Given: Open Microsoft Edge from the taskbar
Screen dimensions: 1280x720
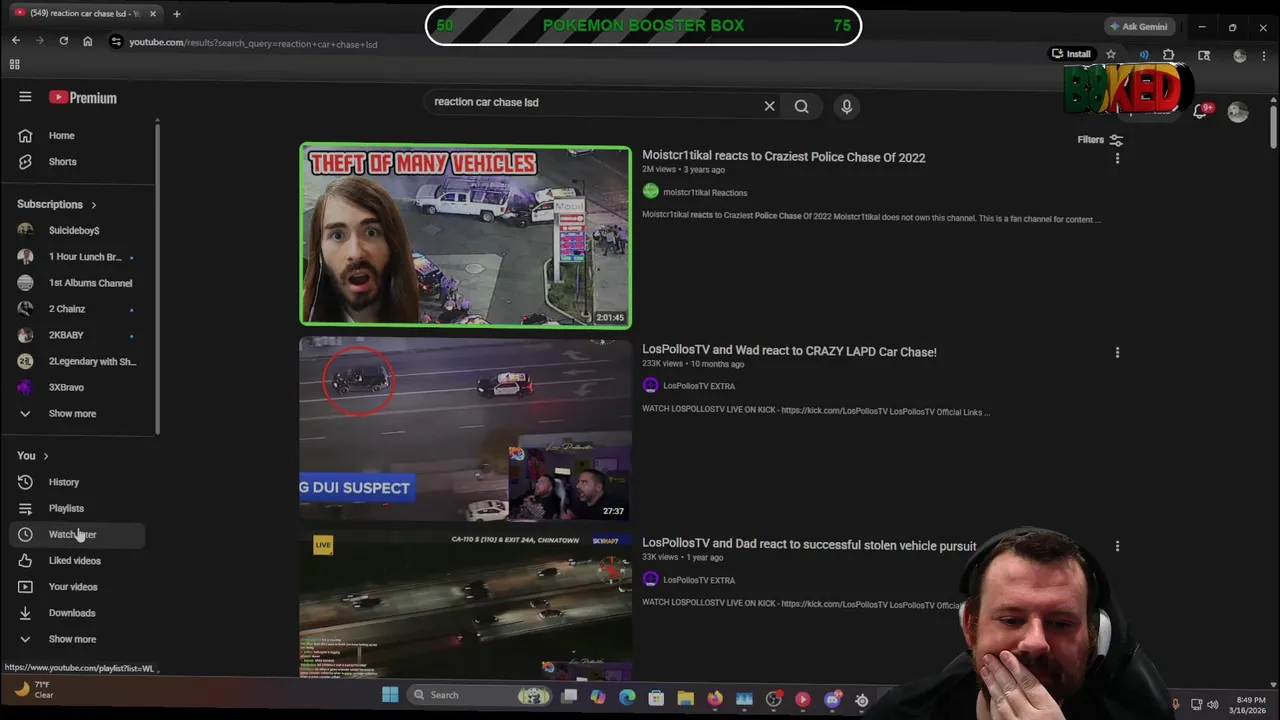Looking at the screenshot, I should [627, 698].
